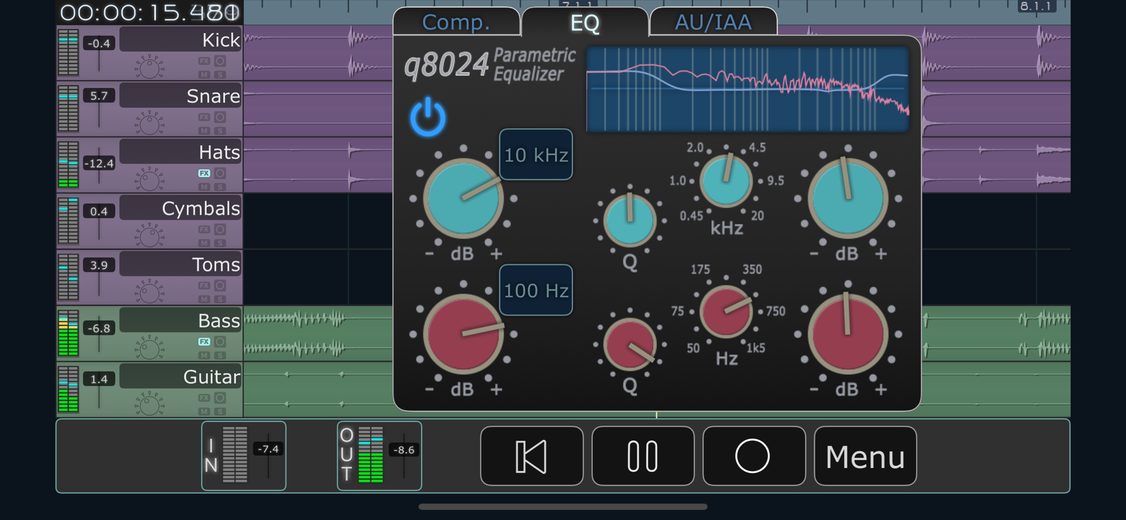The width and height of the screenshot is (1126, 520).
Task: Open FX for the Guitar track
Action: coord(204,397)
